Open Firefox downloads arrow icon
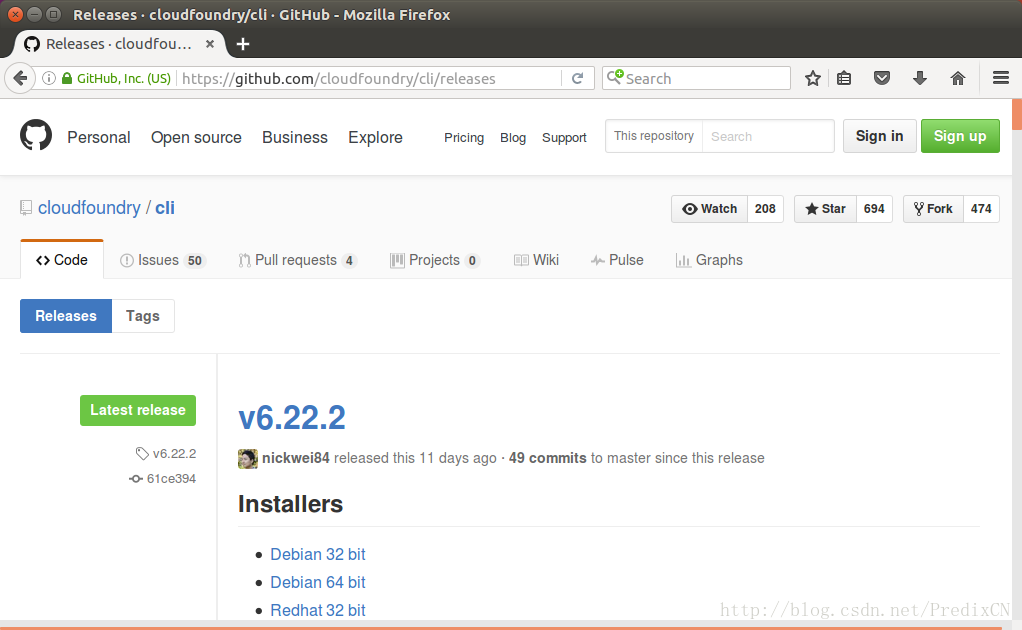Viewport: 1022px width, 630px height. (x=920, y=79)
